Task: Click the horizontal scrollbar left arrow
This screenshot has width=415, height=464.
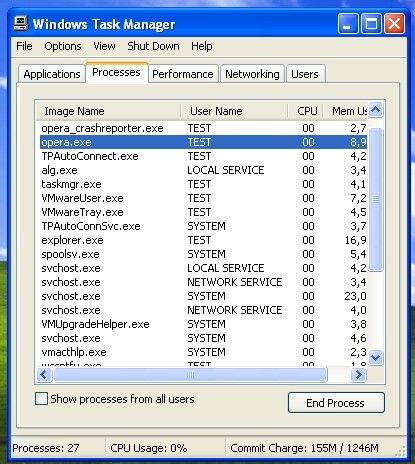Action: (x=44, y=375)
